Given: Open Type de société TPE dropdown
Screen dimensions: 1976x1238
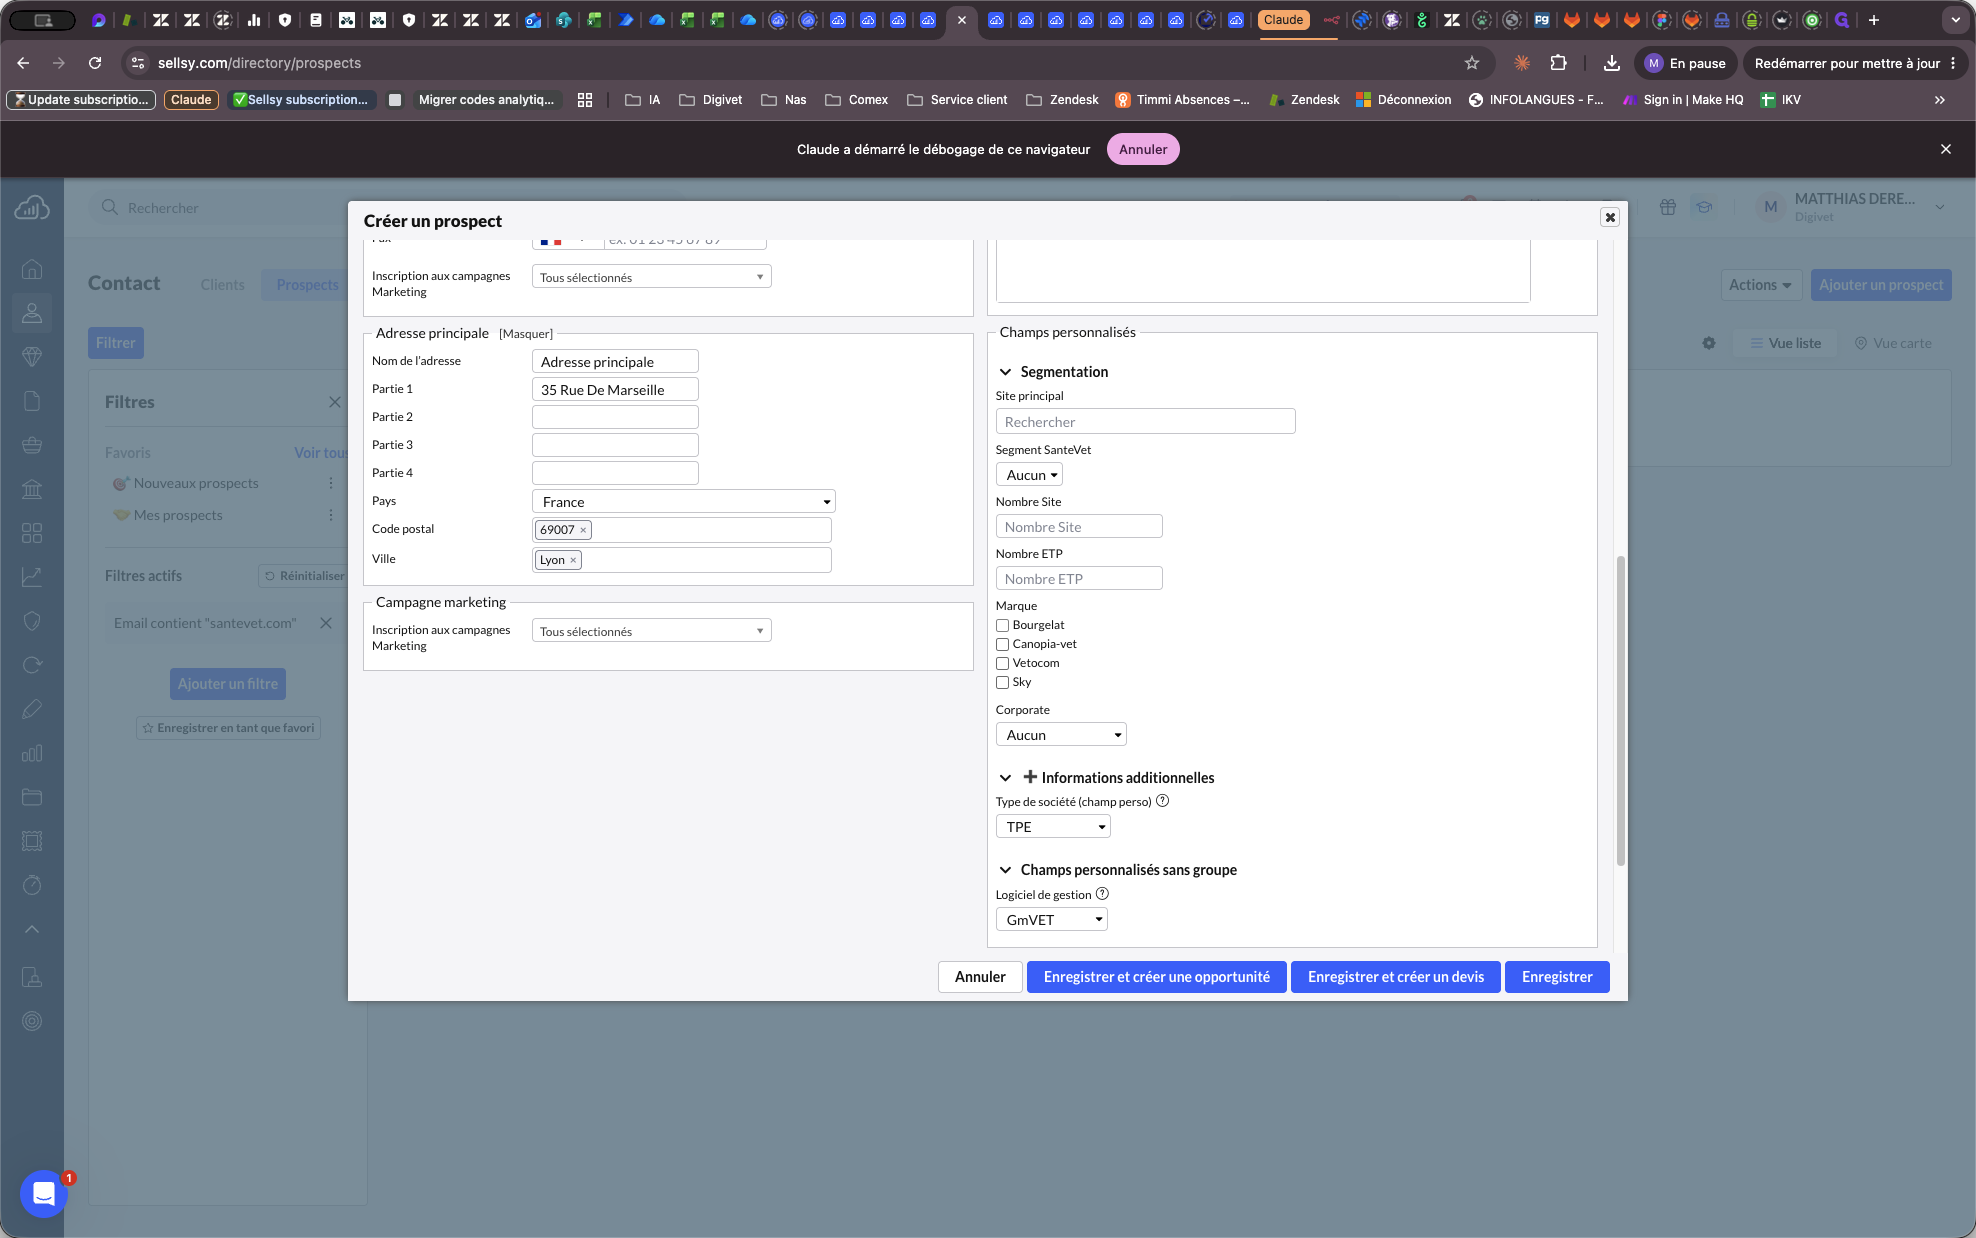Looking at the screenshot, I should tap(1053, 827).
